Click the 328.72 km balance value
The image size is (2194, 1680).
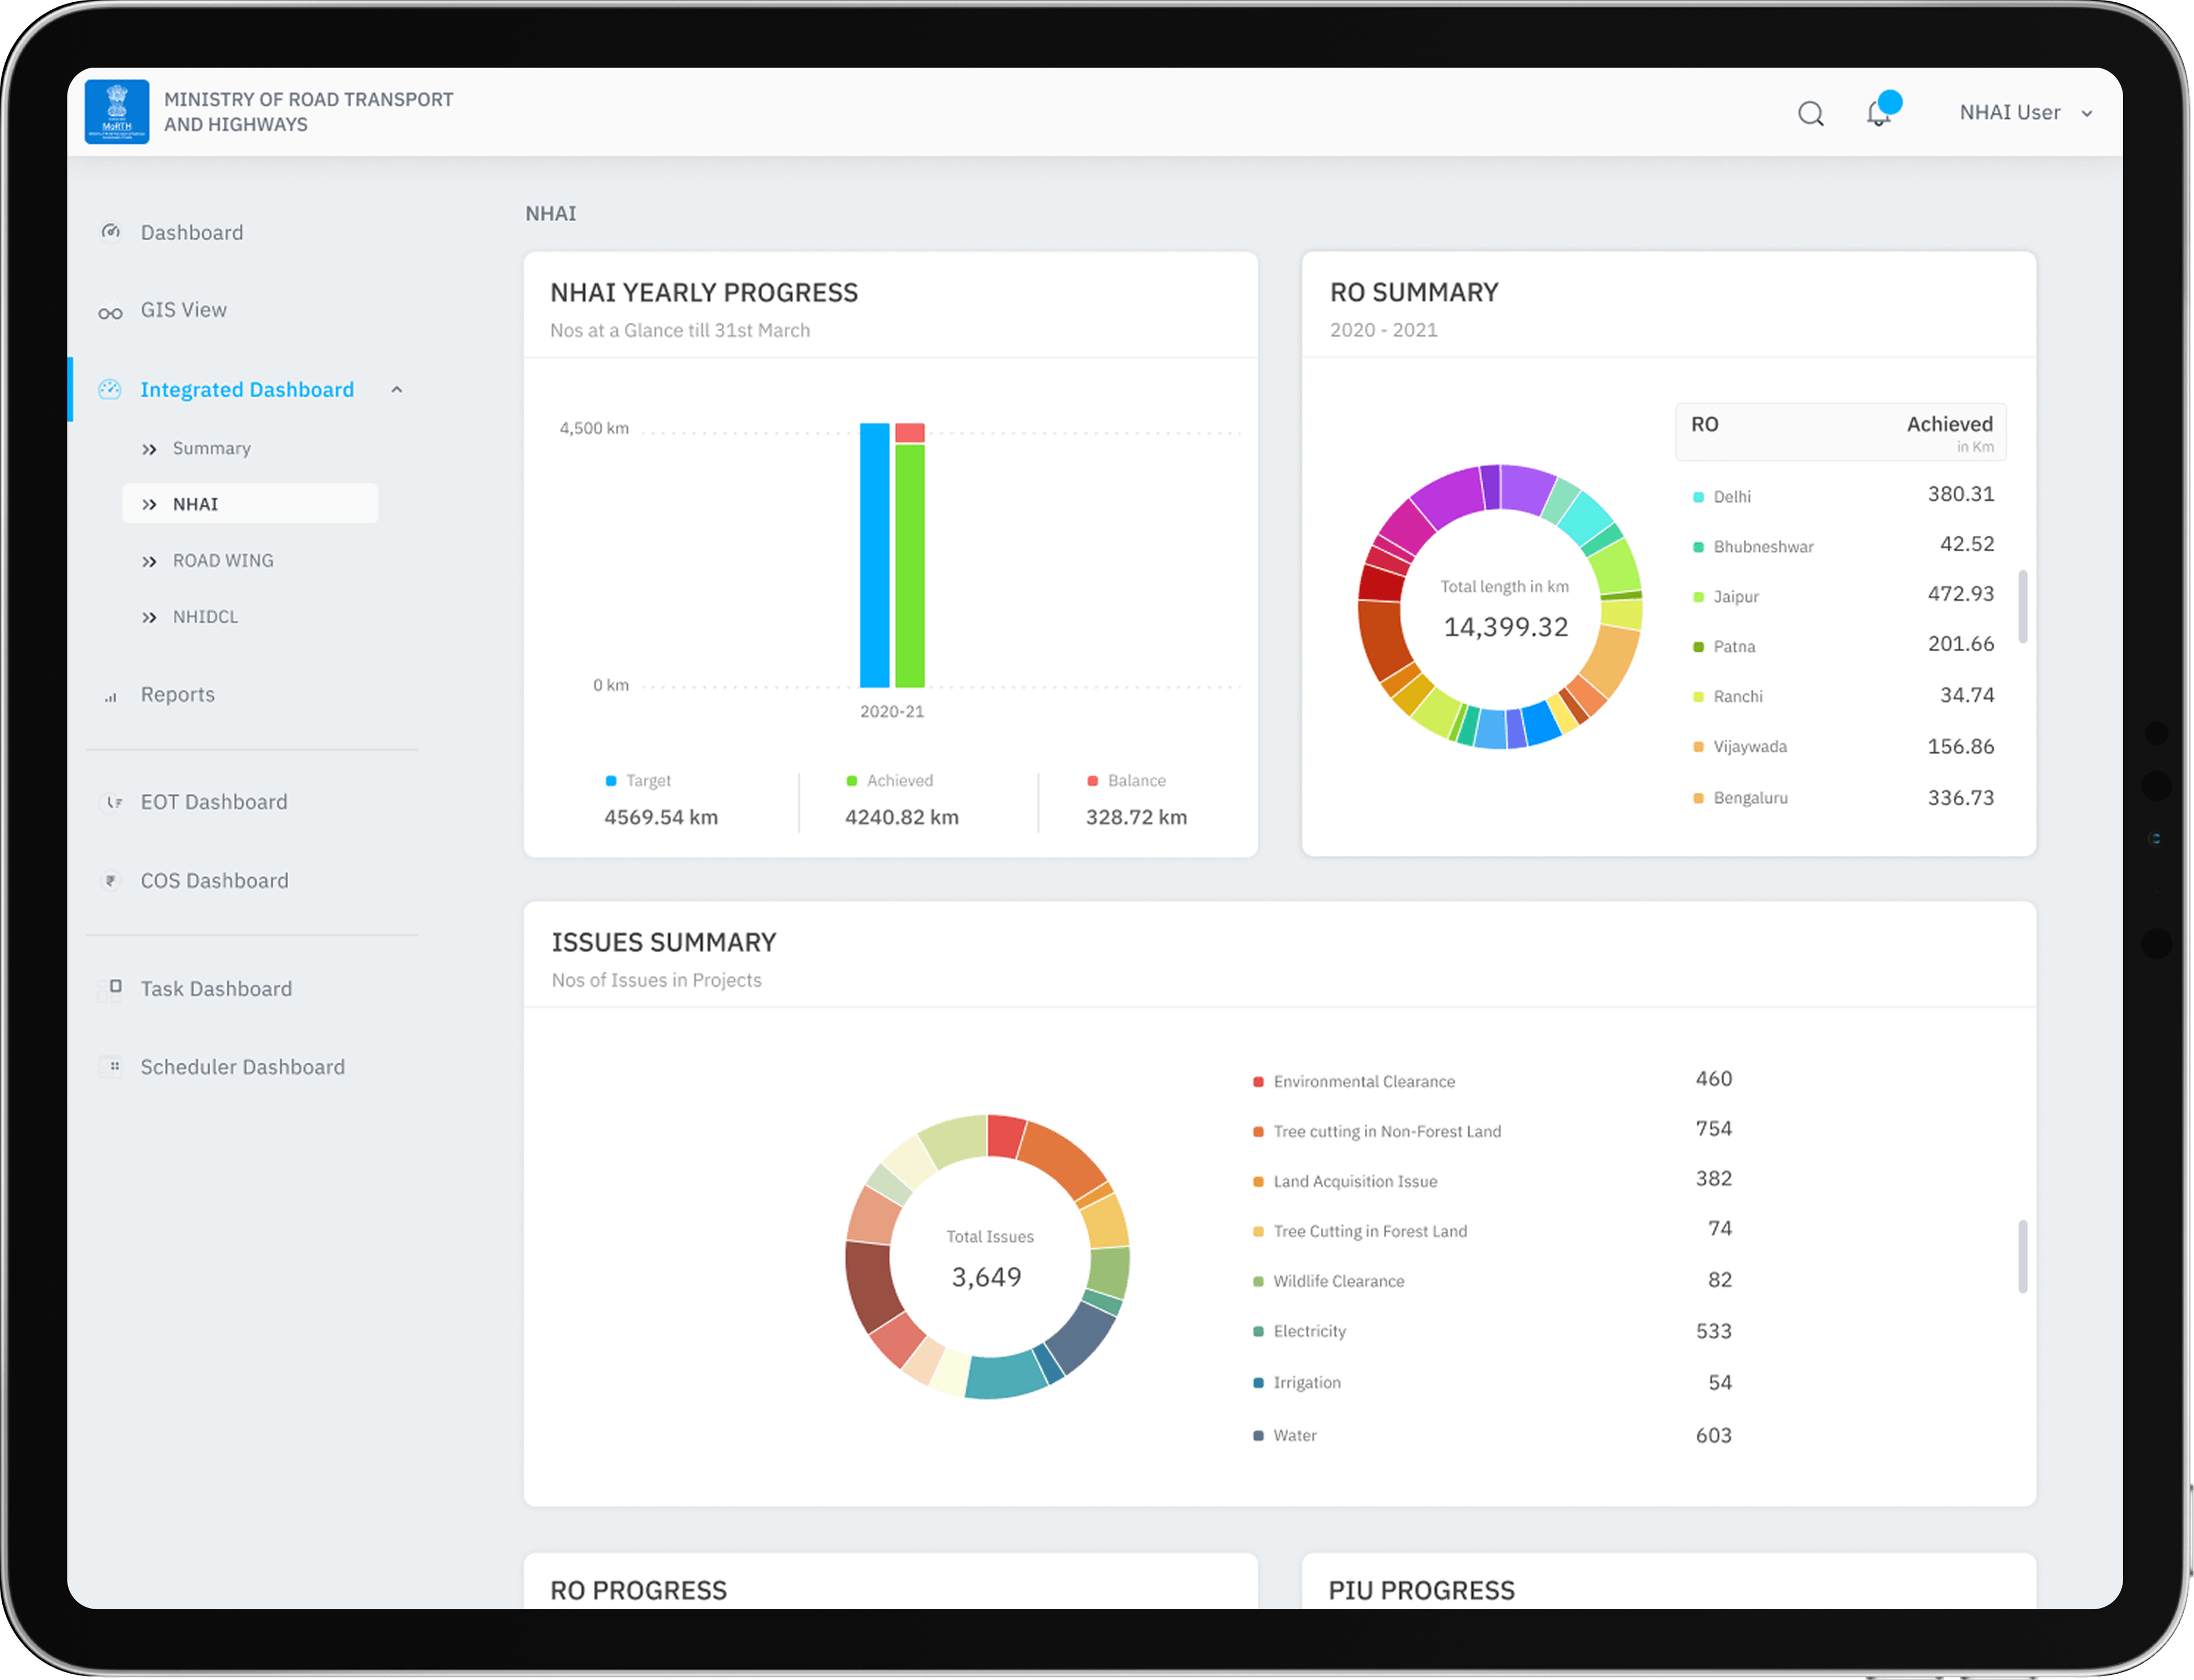click(1137, 817)
